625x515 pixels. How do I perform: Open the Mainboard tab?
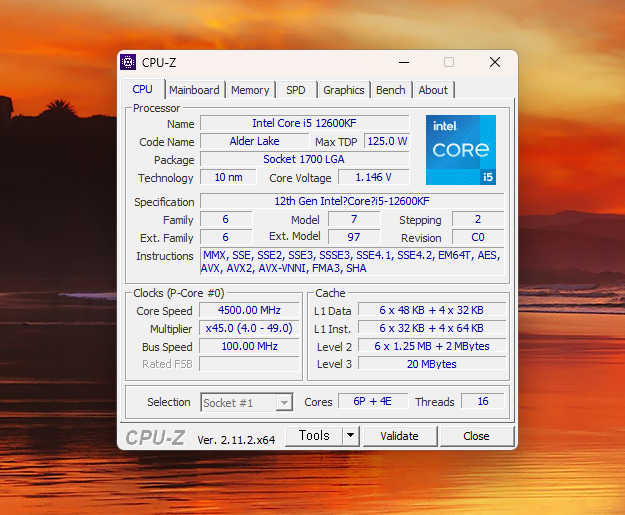[194, 90]
